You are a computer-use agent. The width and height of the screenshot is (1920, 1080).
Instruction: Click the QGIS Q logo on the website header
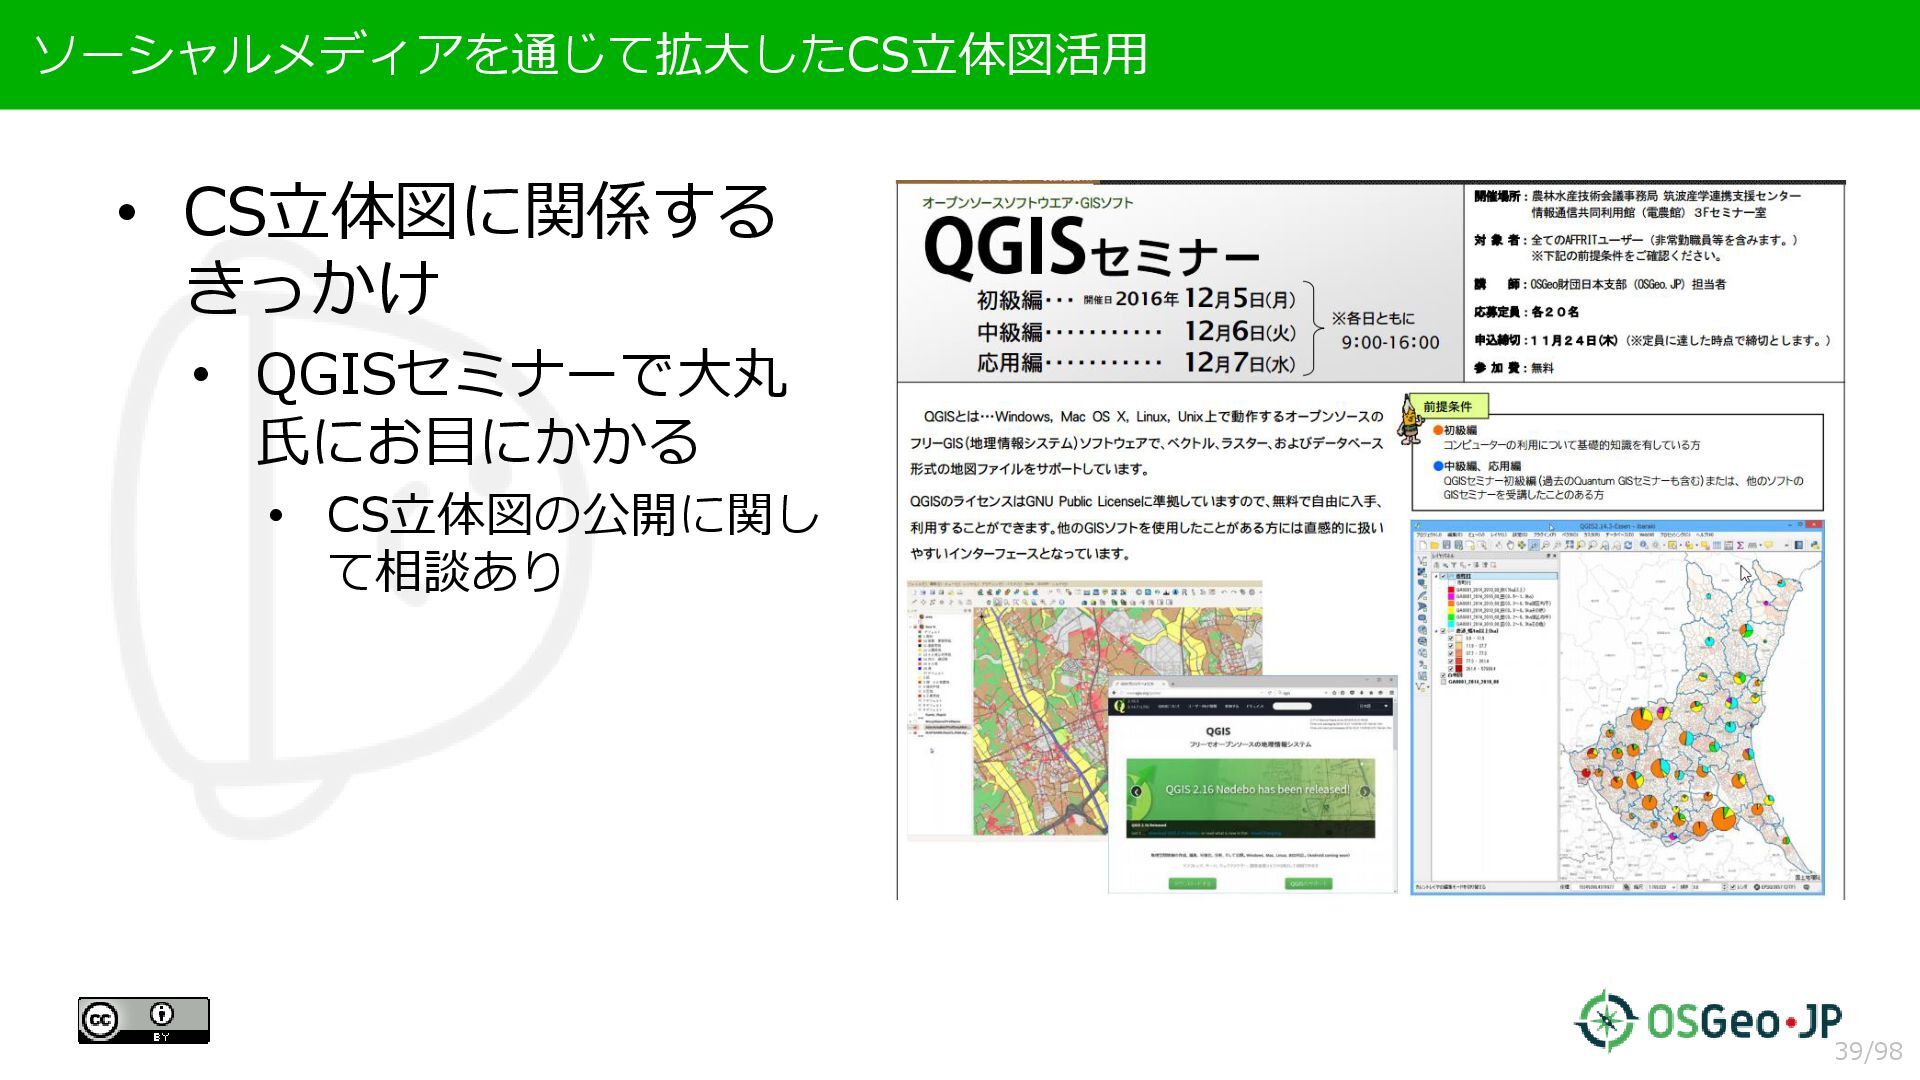tap(1119, 706)
